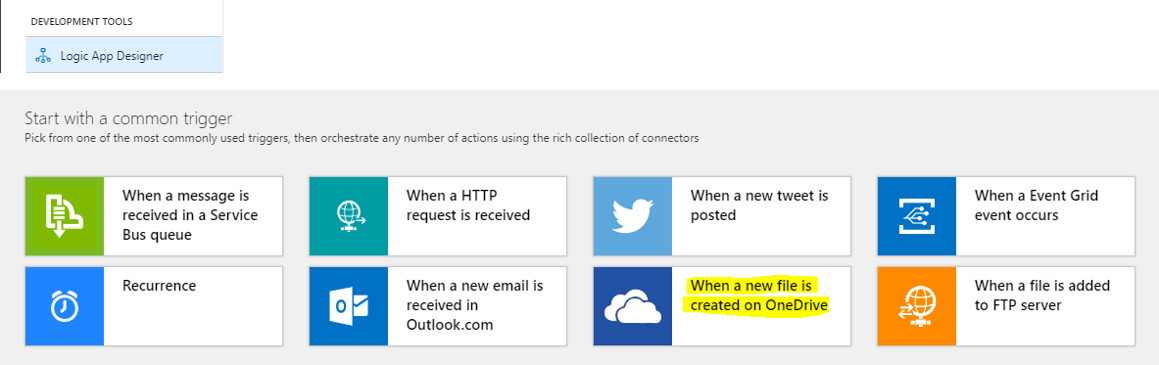The image size is (1159, 365).
Task: Select highlighted "When a new file is created on OneDrive"
Action: (x=759, y=296)
